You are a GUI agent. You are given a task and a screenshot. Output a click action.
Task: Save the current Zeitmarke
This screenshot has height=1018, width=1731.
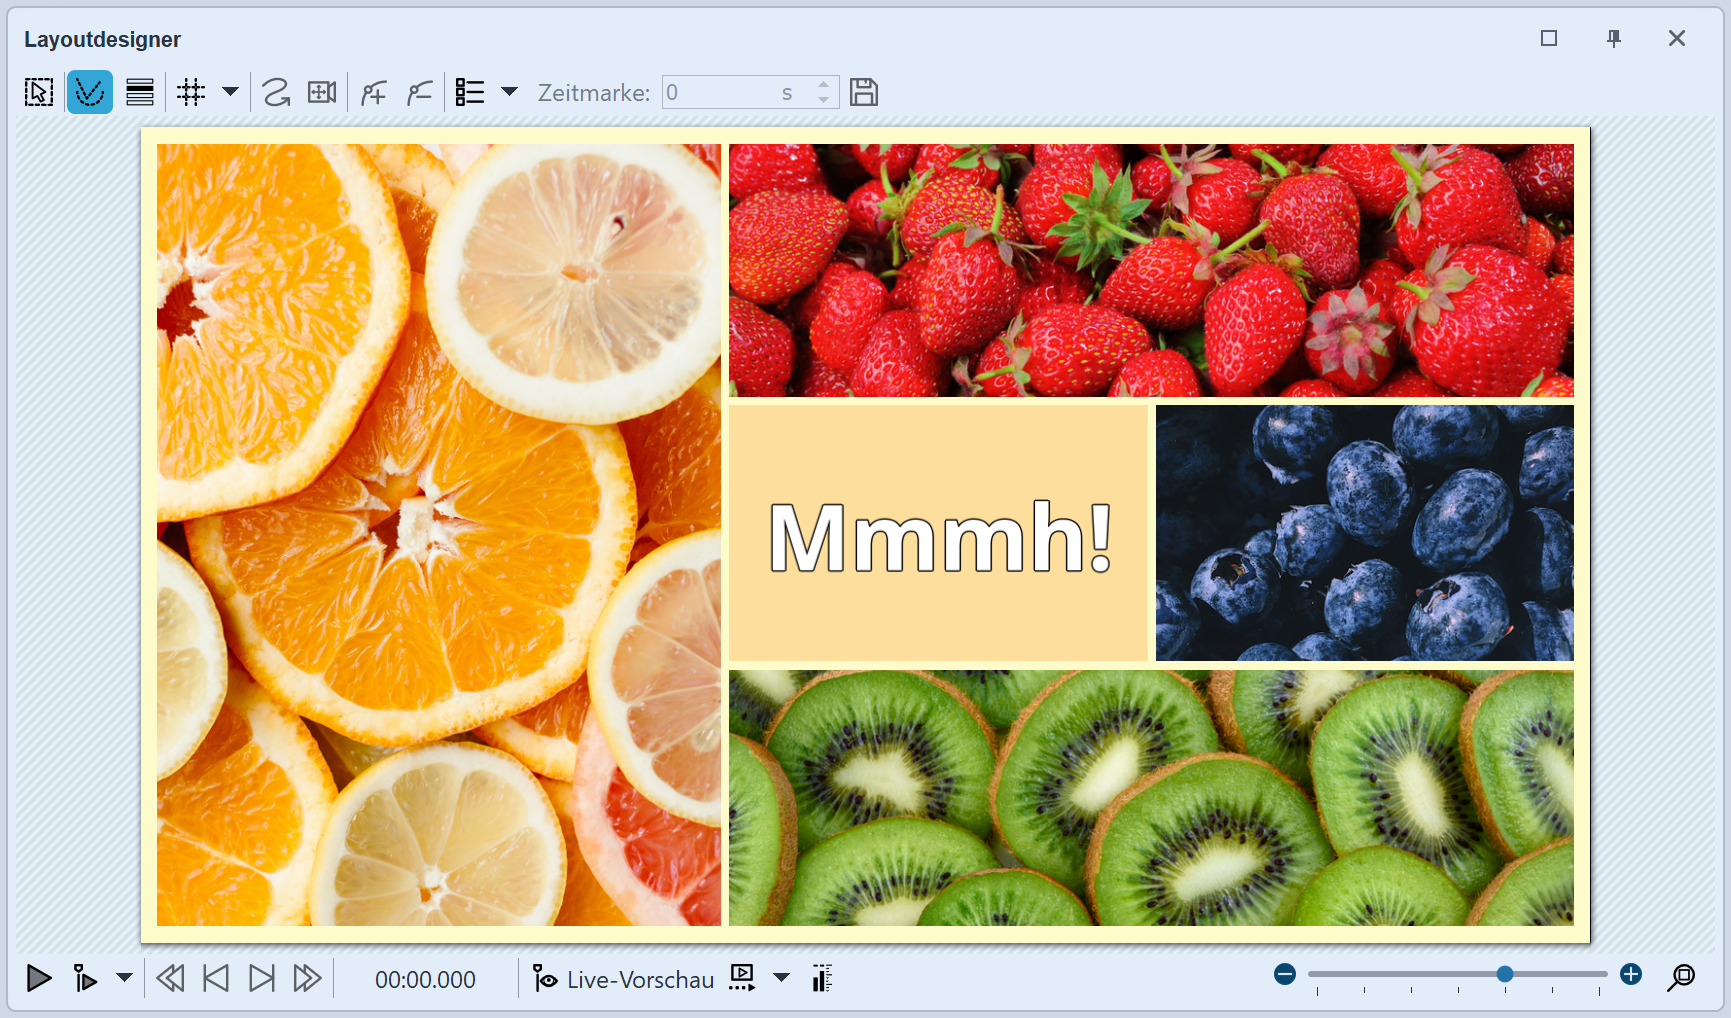click(864, 92)
